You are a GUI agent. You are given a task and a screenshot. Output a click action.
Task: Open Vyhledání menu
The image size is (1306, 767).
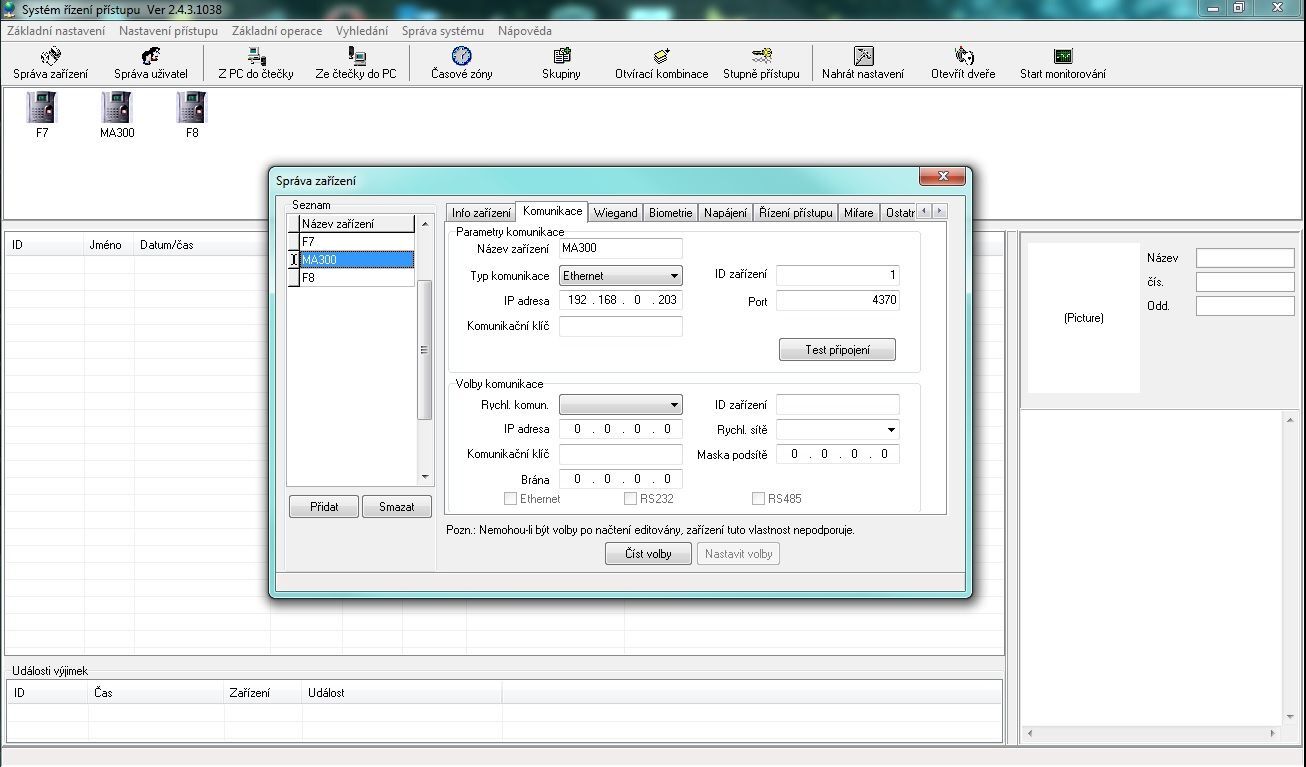[362, 31]
